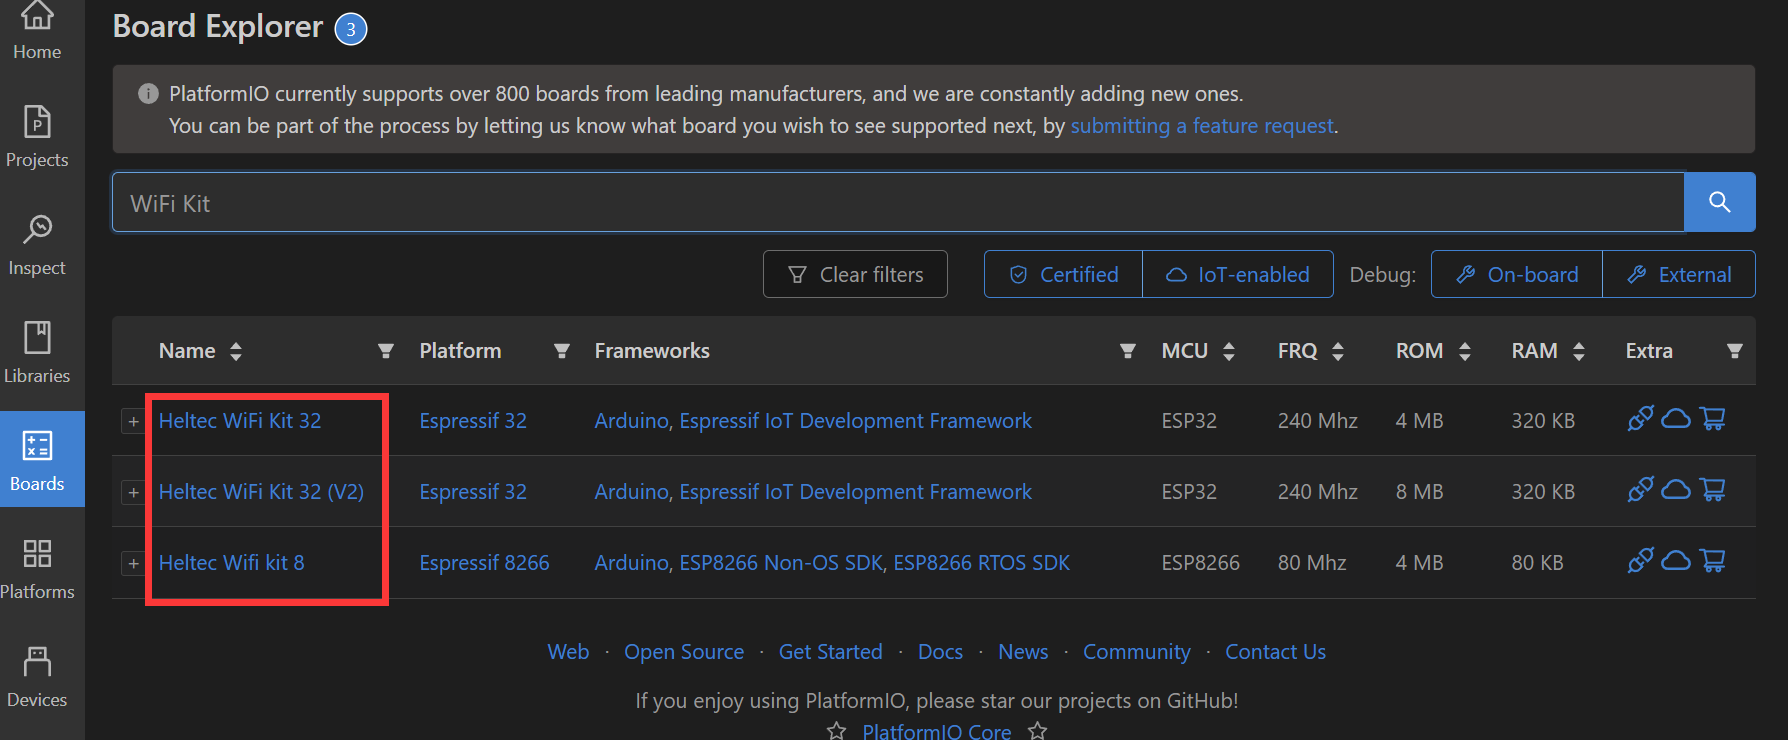Viewport: 1788px width, 740px height.
Task: Click cloud icon for Heltec Wifi kit 8
Action: pos(1676,561)
